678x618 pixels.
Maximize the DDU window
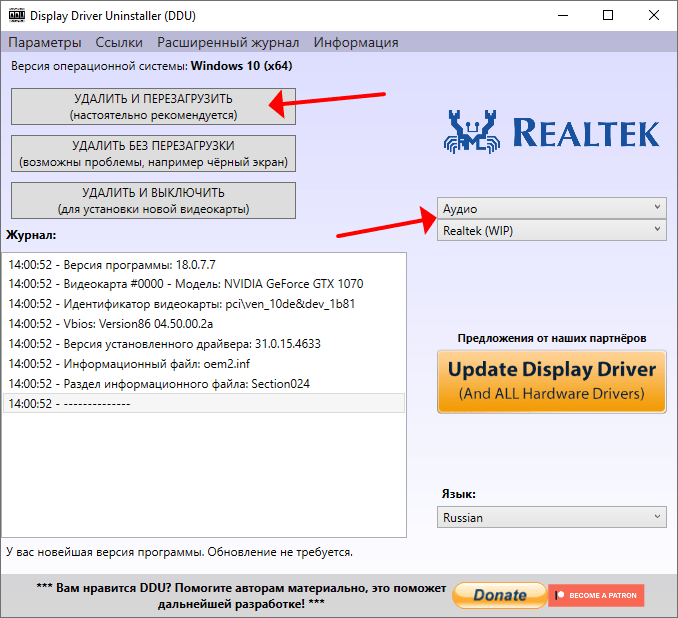[x=608, y=16]
